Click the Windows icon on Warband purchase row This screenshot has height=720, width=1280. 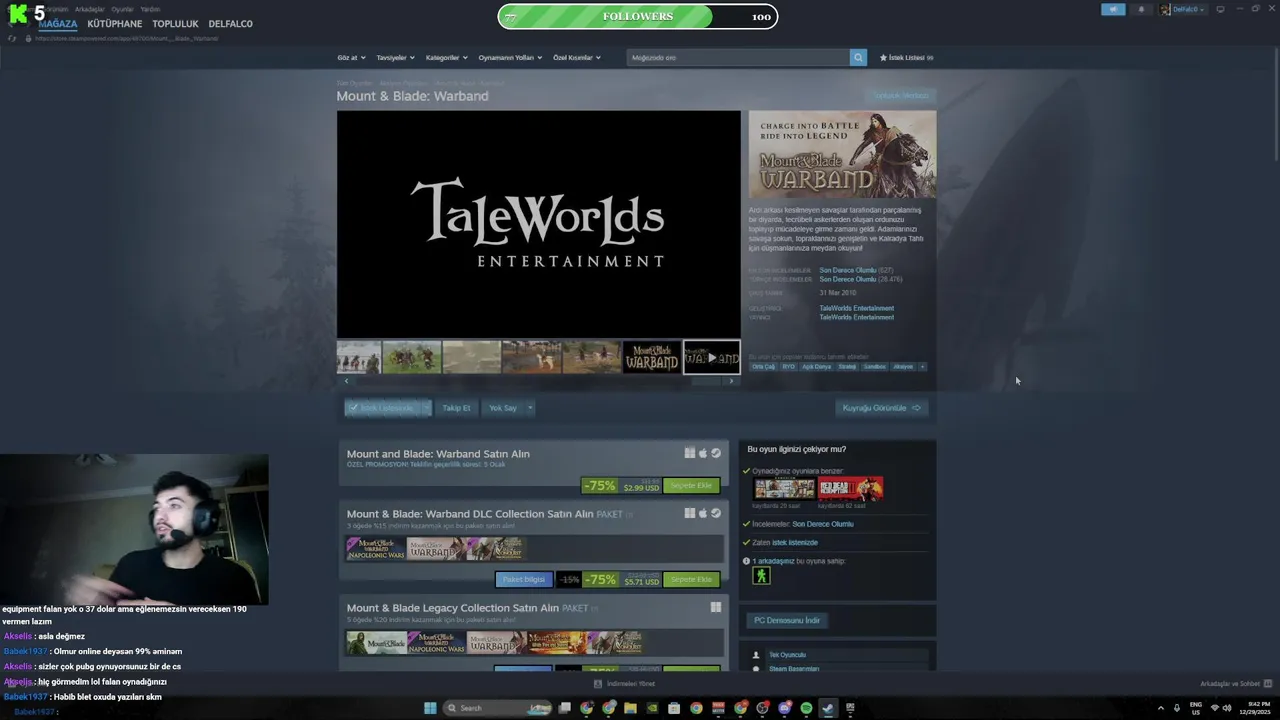(690, 453)
